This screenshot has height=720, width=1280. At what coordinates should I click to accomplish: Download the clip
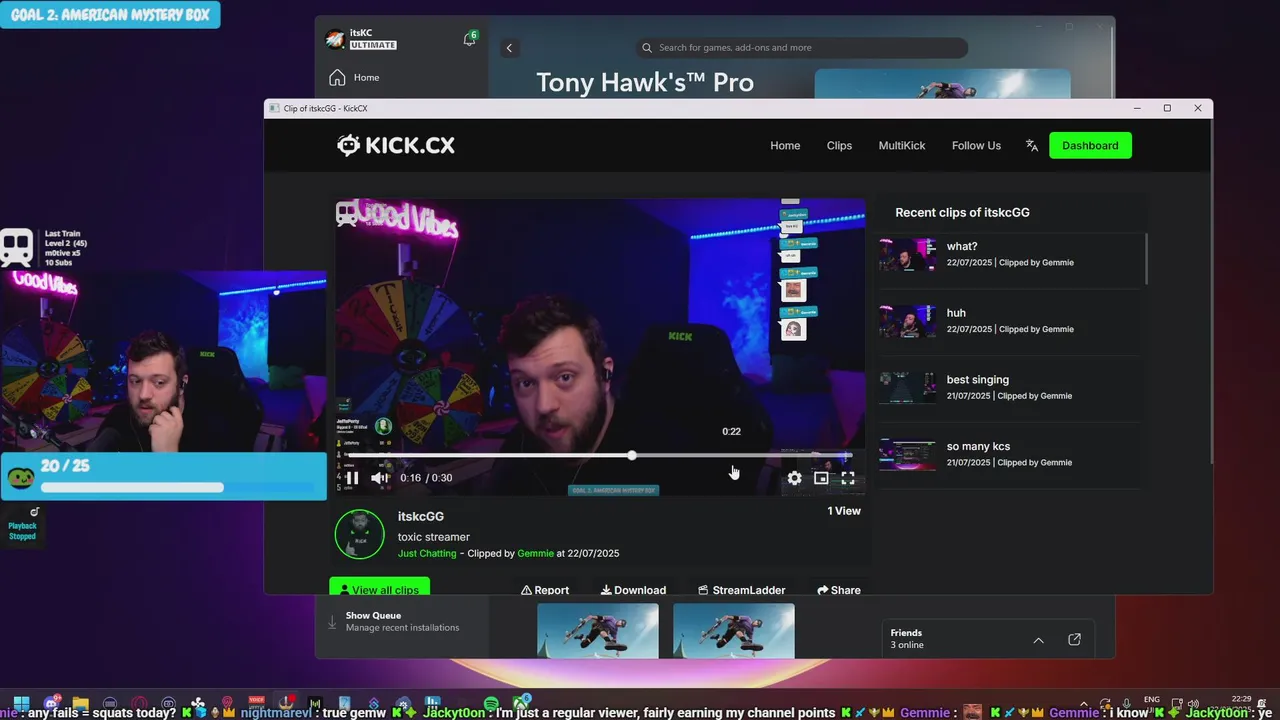coord(633,590)
